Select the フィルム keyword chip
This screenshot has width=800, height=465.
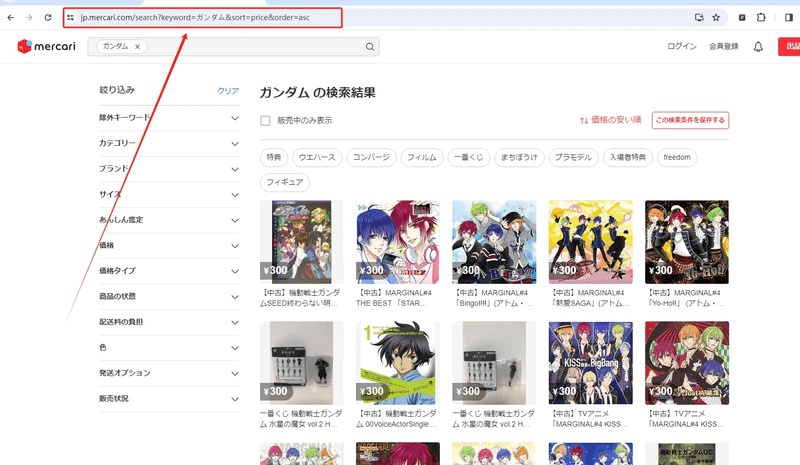tap(421, 157)
